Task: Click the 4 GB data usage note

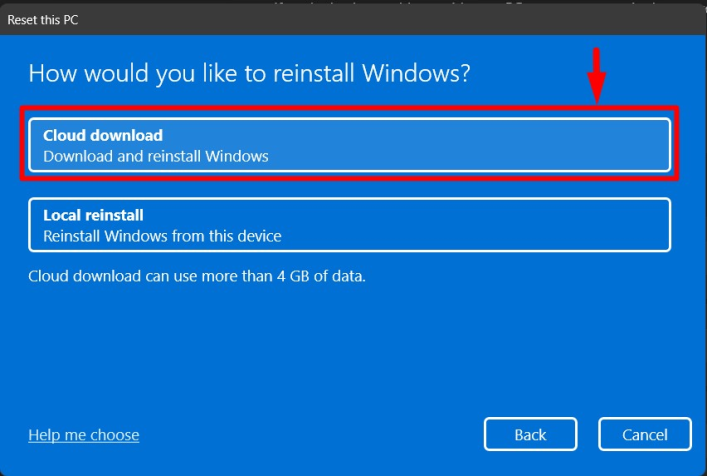Action: click(197, 275)
